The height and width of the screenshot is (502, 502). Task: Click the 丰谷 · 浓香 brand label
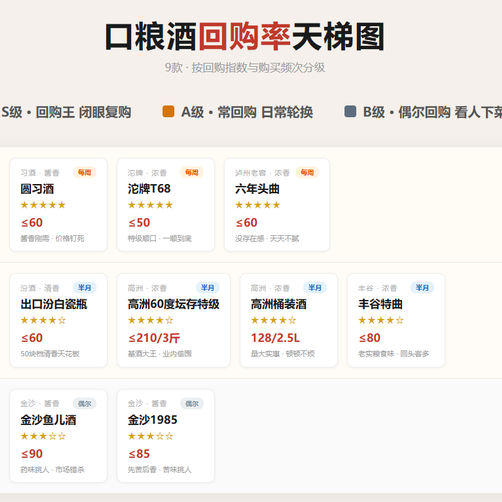tap(377, 288)
